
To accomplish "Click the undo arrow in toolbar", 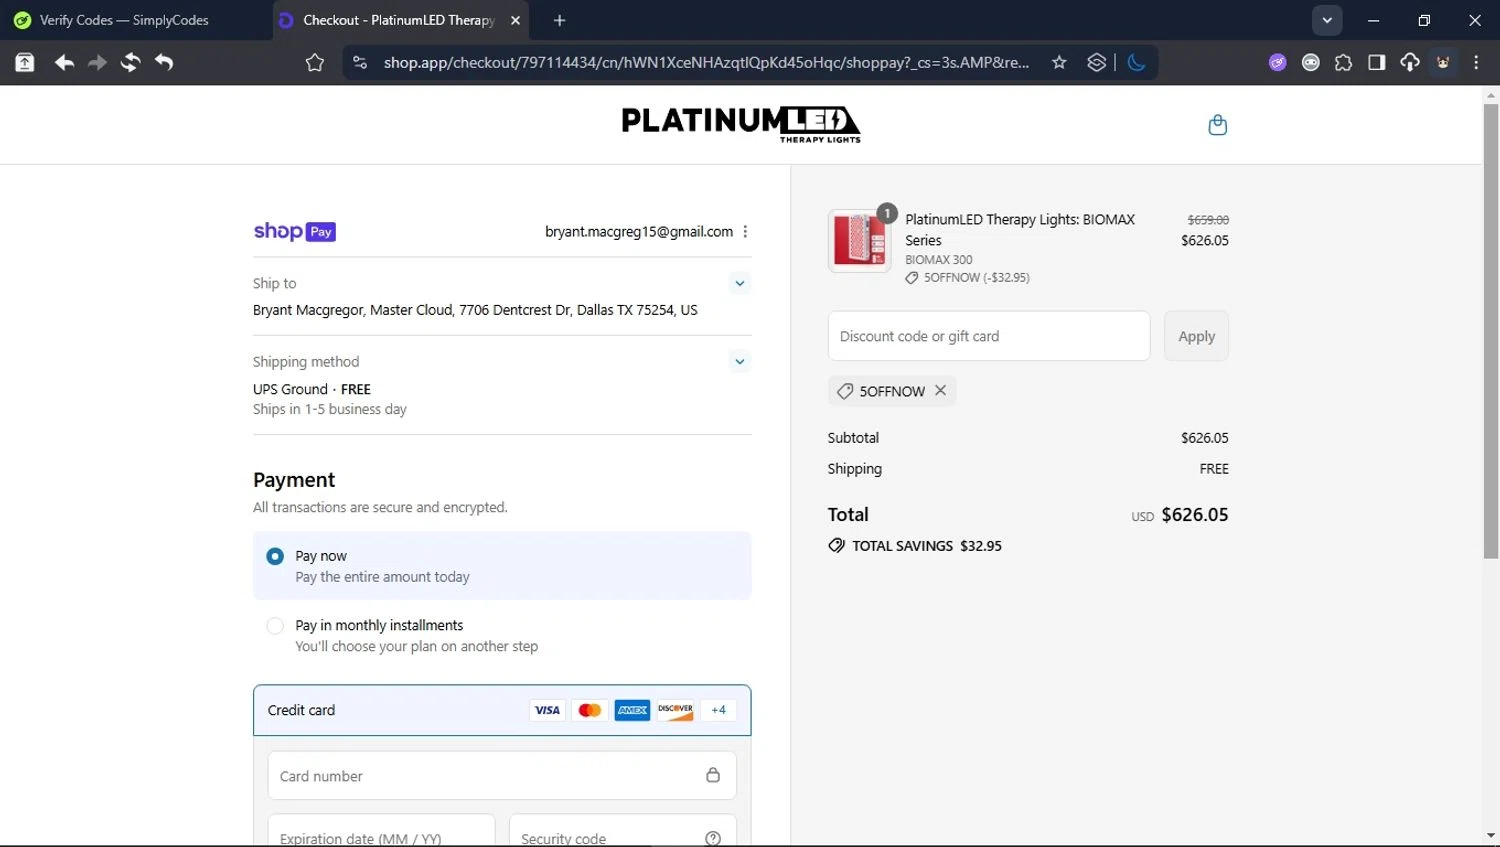I will click(164, 62).
